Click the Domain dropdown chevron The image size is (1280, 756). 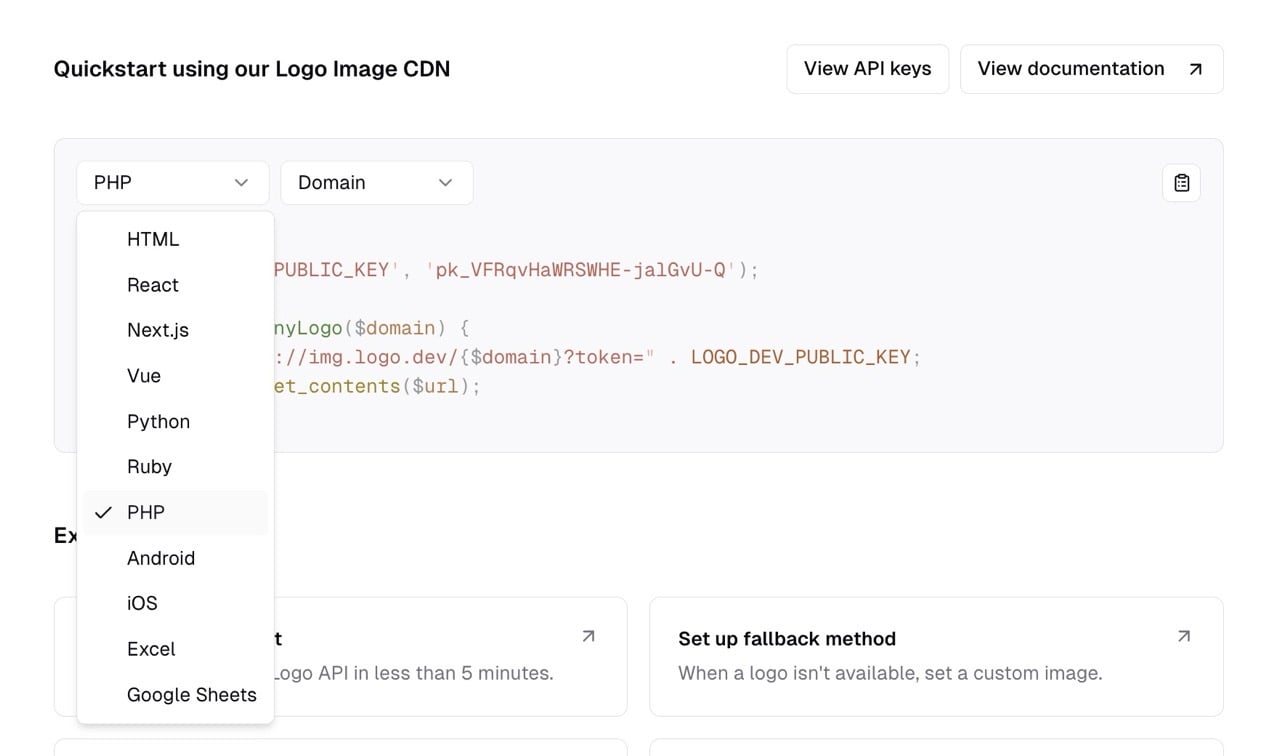pyautogui.click(x=446, y=183)
